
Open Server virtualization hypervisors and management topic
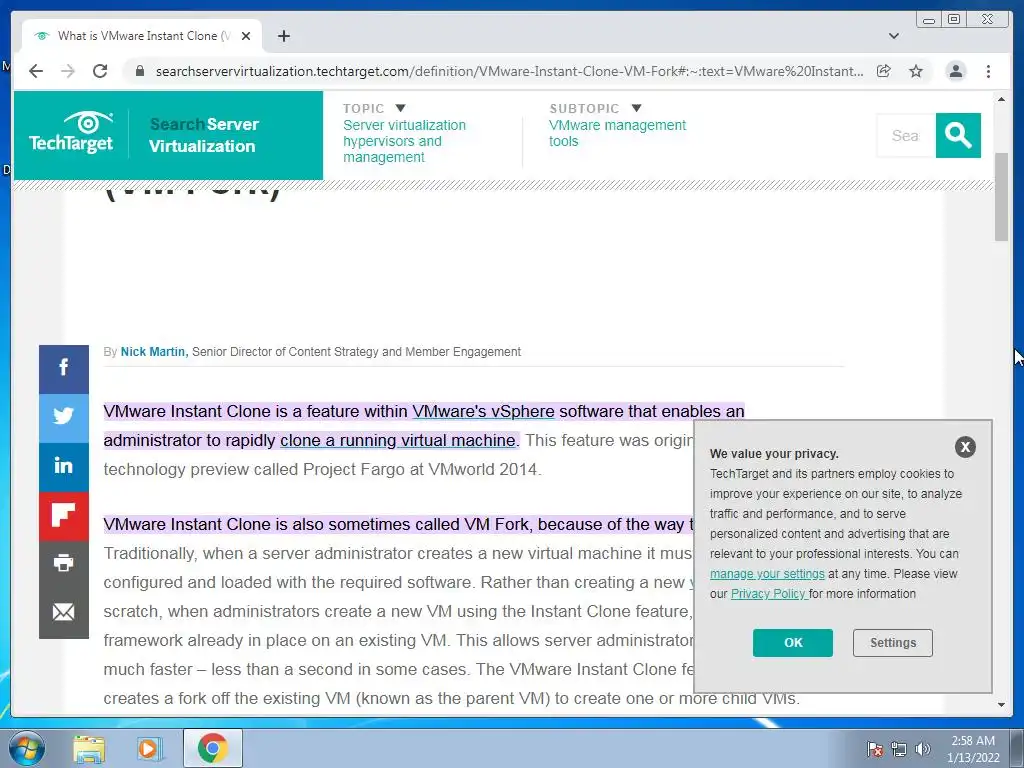point(404,141)
